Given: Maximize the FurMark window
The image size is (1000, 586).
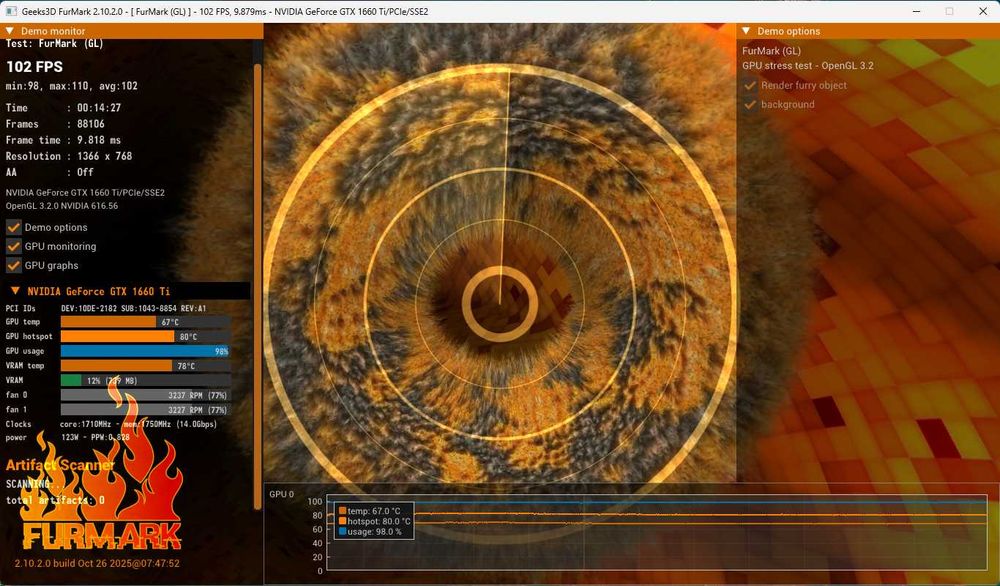Looking at the screenshot, I should pyautogui.click(x=950, y=11).
